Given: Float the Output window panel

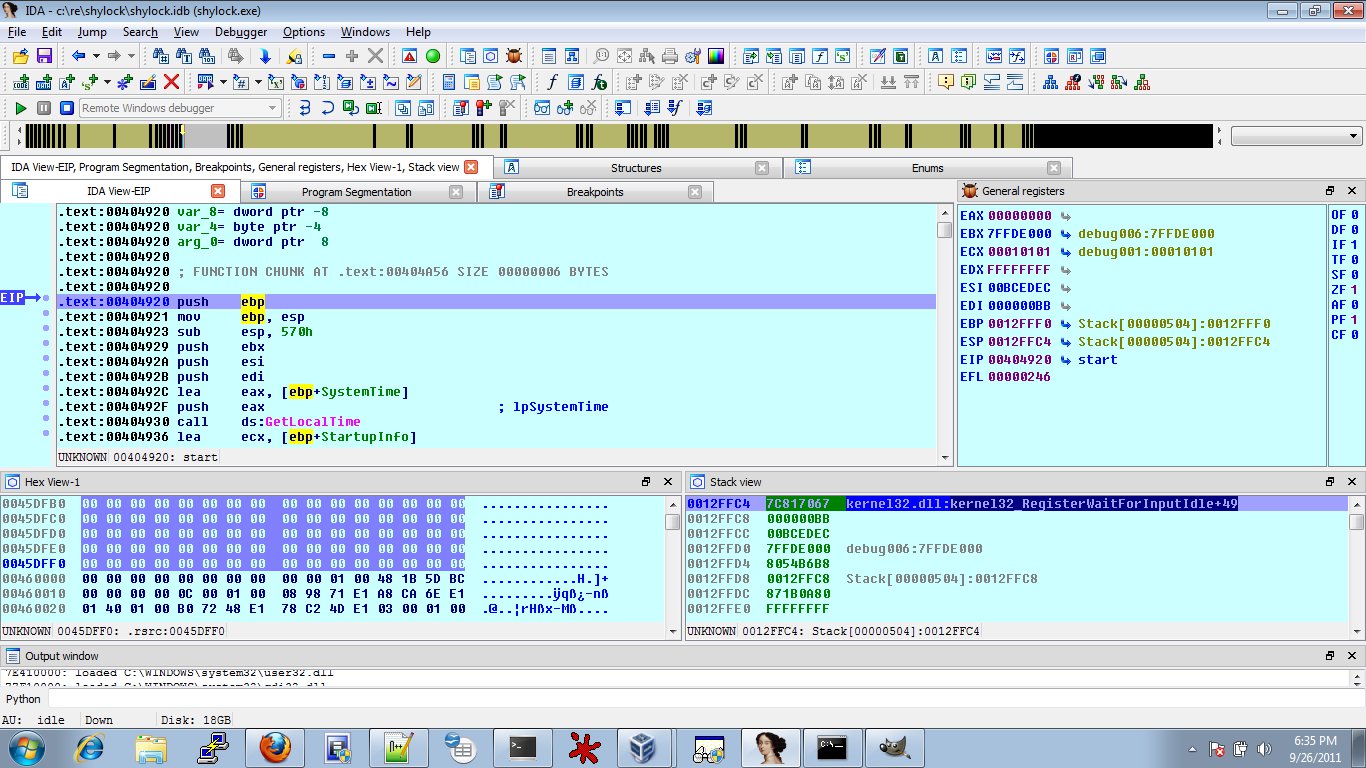Looking at the screenshot, I should (1330, 657).
